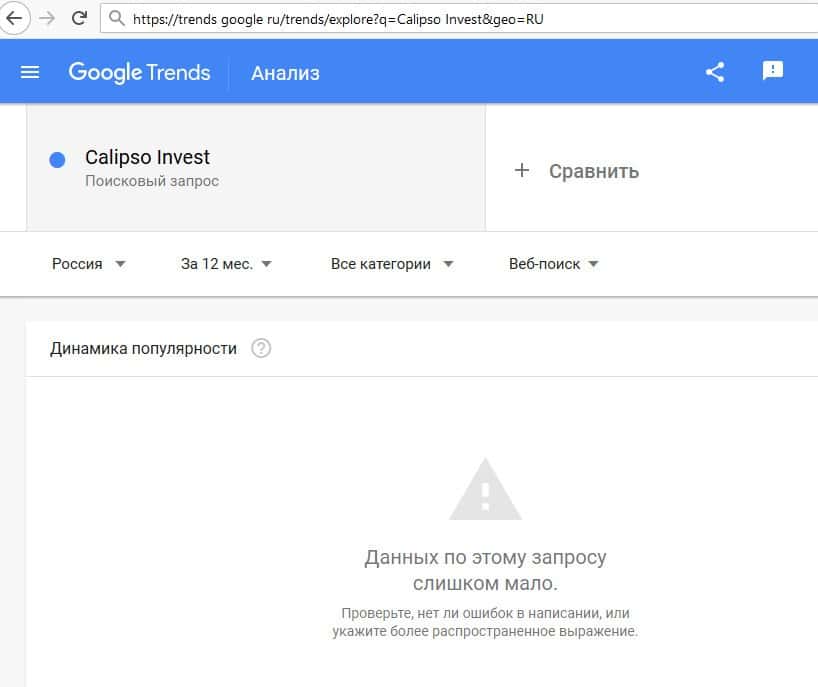This screenshot has width=818, height=687.
Task: Open the Веб-поиск search type dropdown
Action: pyautogui.click(x=554, y=264)
